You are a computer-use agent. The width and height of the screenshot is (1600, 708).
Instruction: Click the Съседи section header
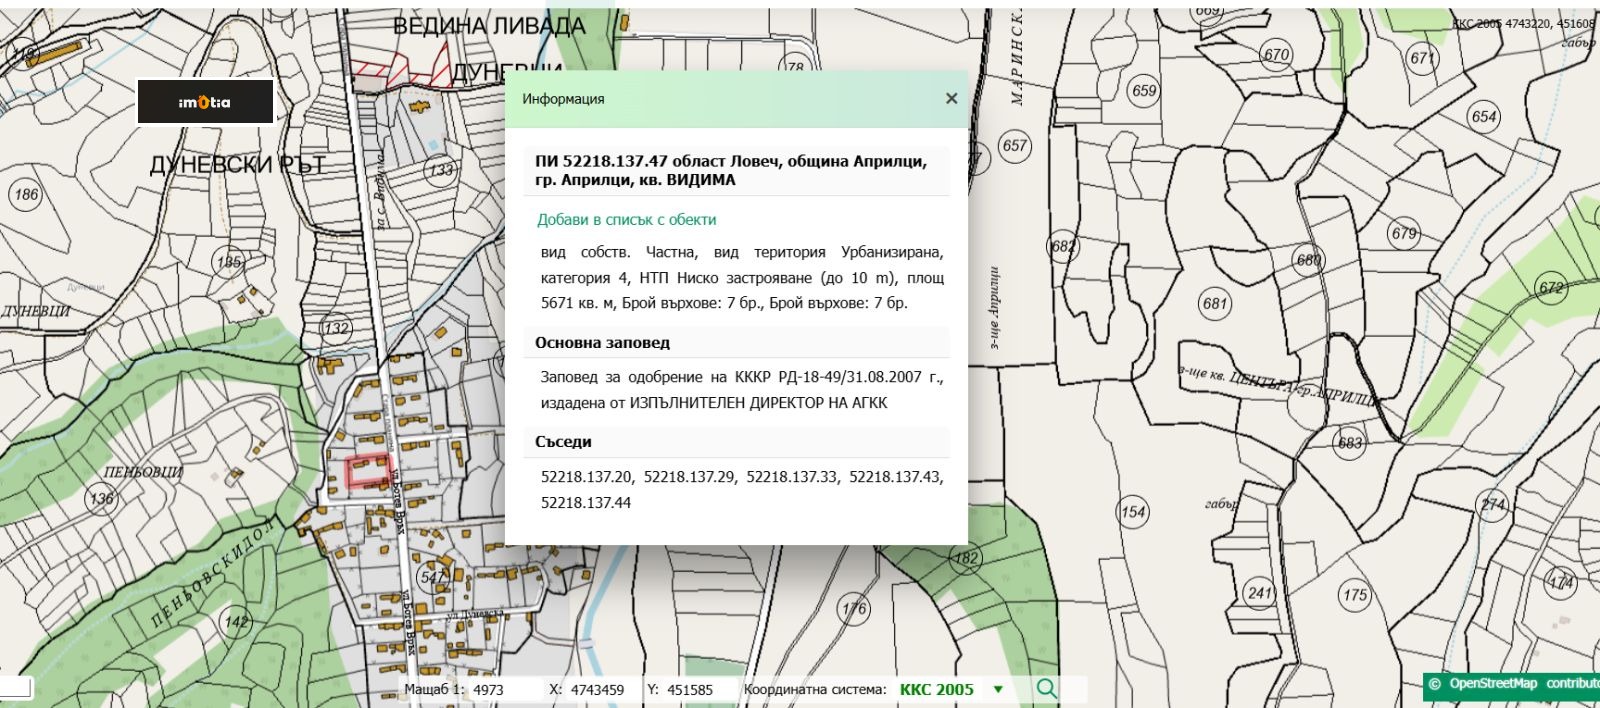pos(563,442)
